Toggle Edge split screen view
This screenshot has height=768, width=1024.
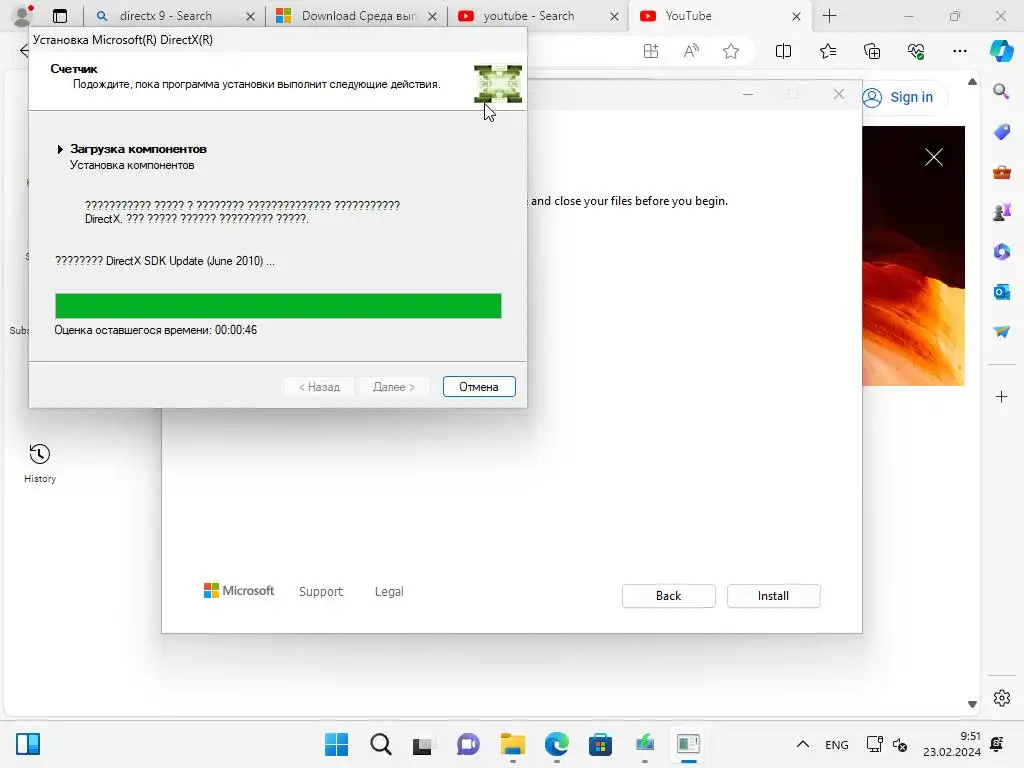[x=783, y=51]
